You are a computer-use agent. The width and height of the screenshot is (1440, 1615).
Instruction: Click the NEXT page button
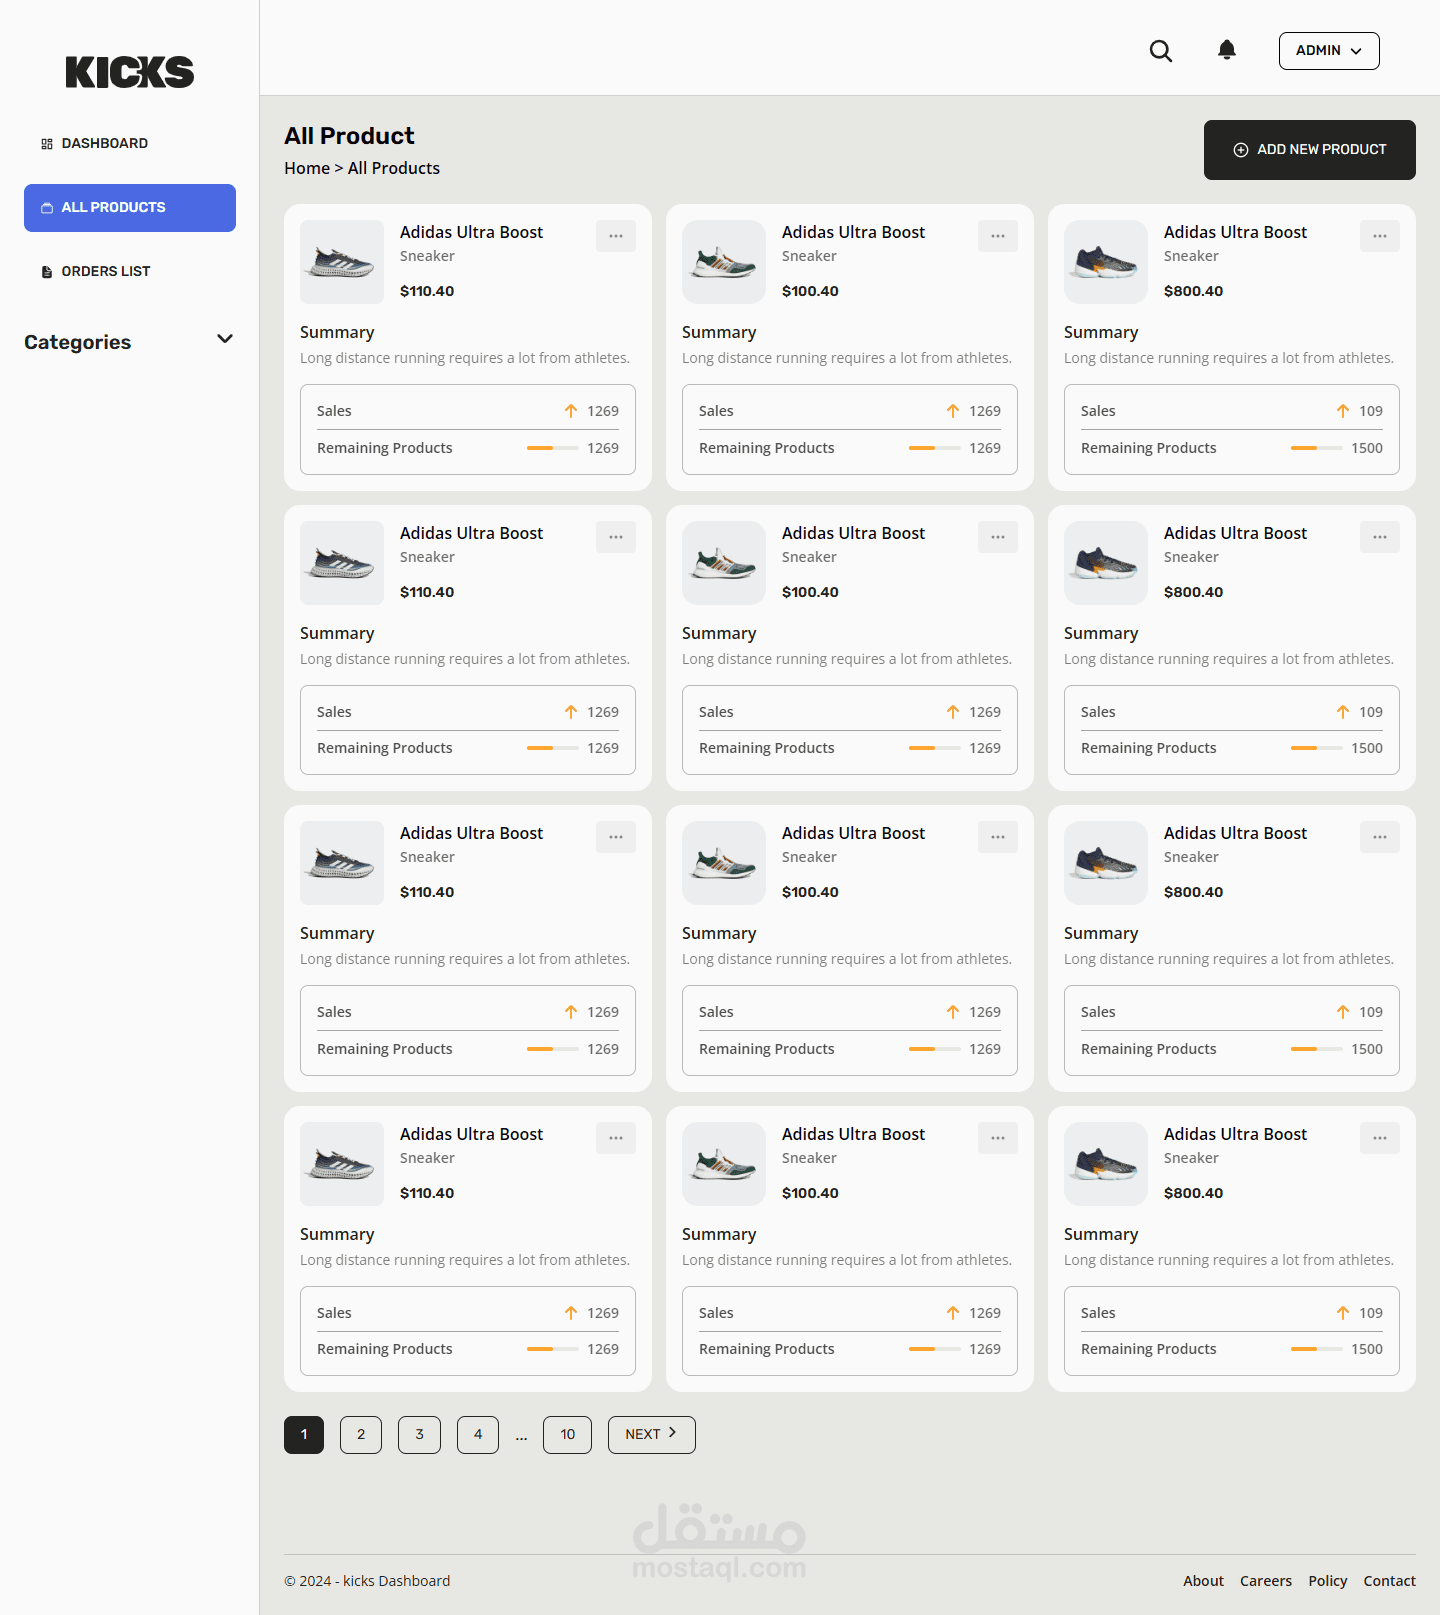pyautogui.click(x=652, y=1435)
